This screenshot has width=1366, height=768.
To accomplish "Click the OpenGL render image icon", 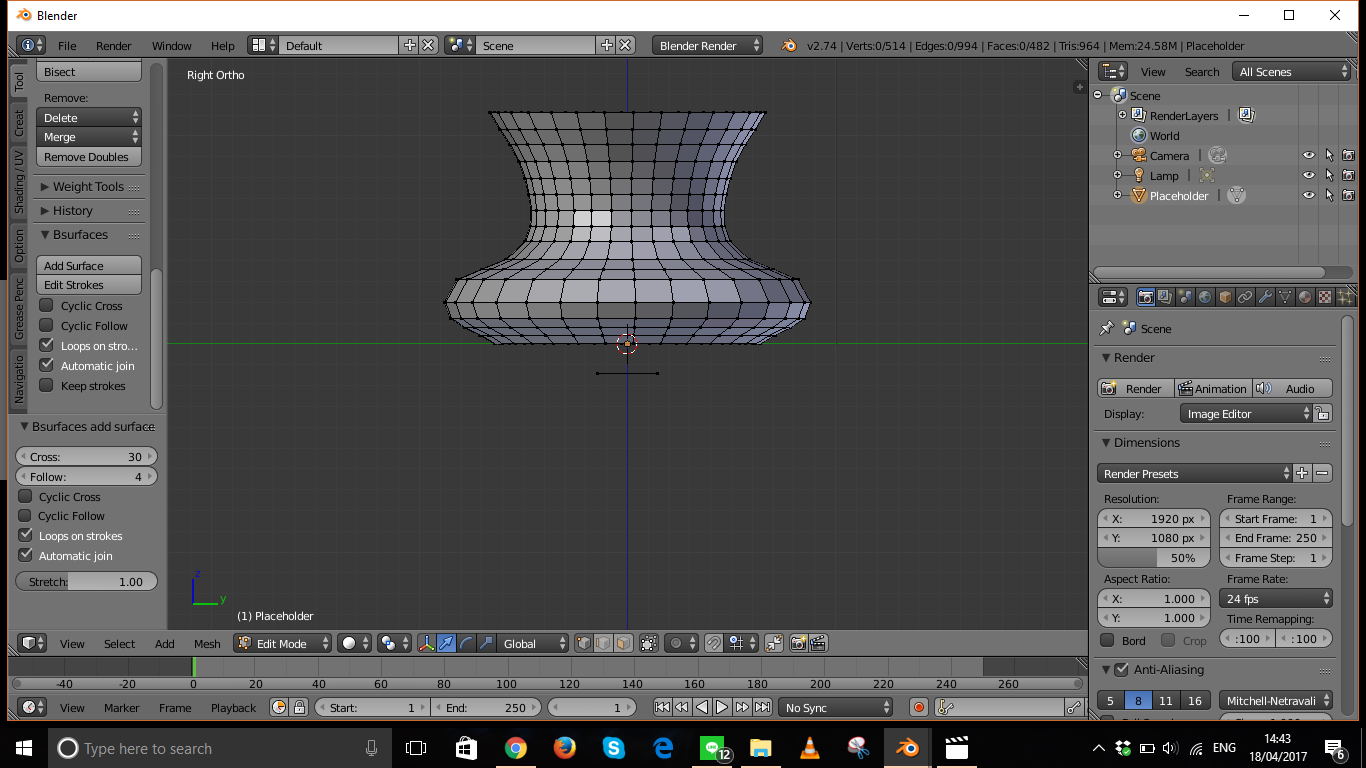I will 799,643.
